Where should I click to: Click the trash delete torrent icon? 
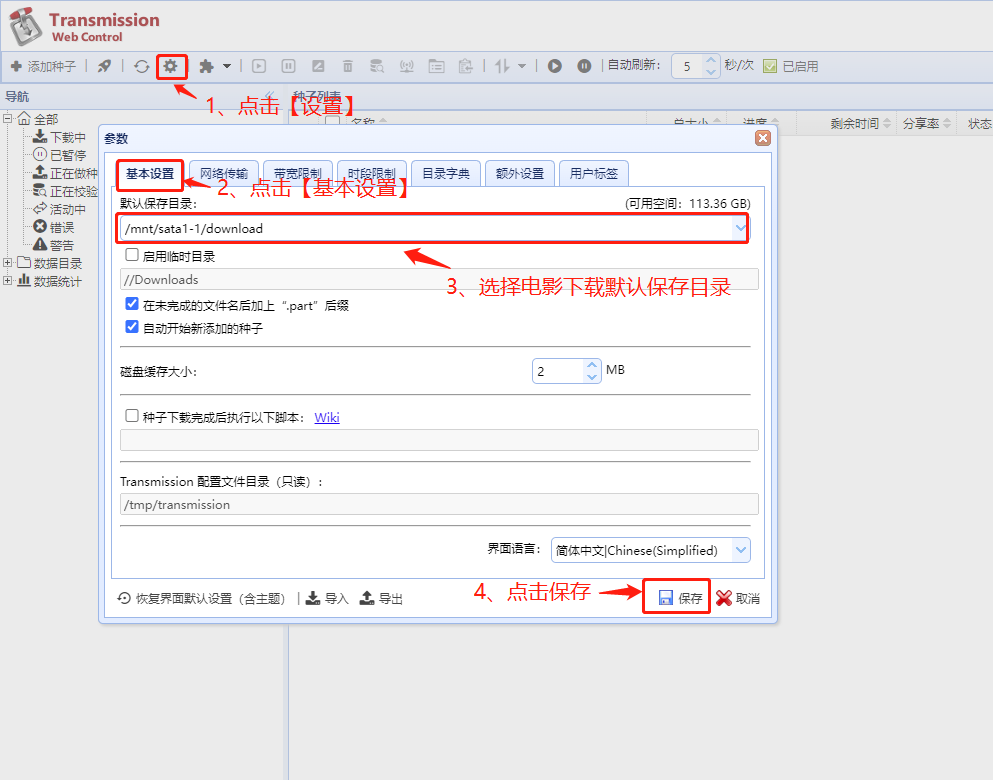pos(348,66)
